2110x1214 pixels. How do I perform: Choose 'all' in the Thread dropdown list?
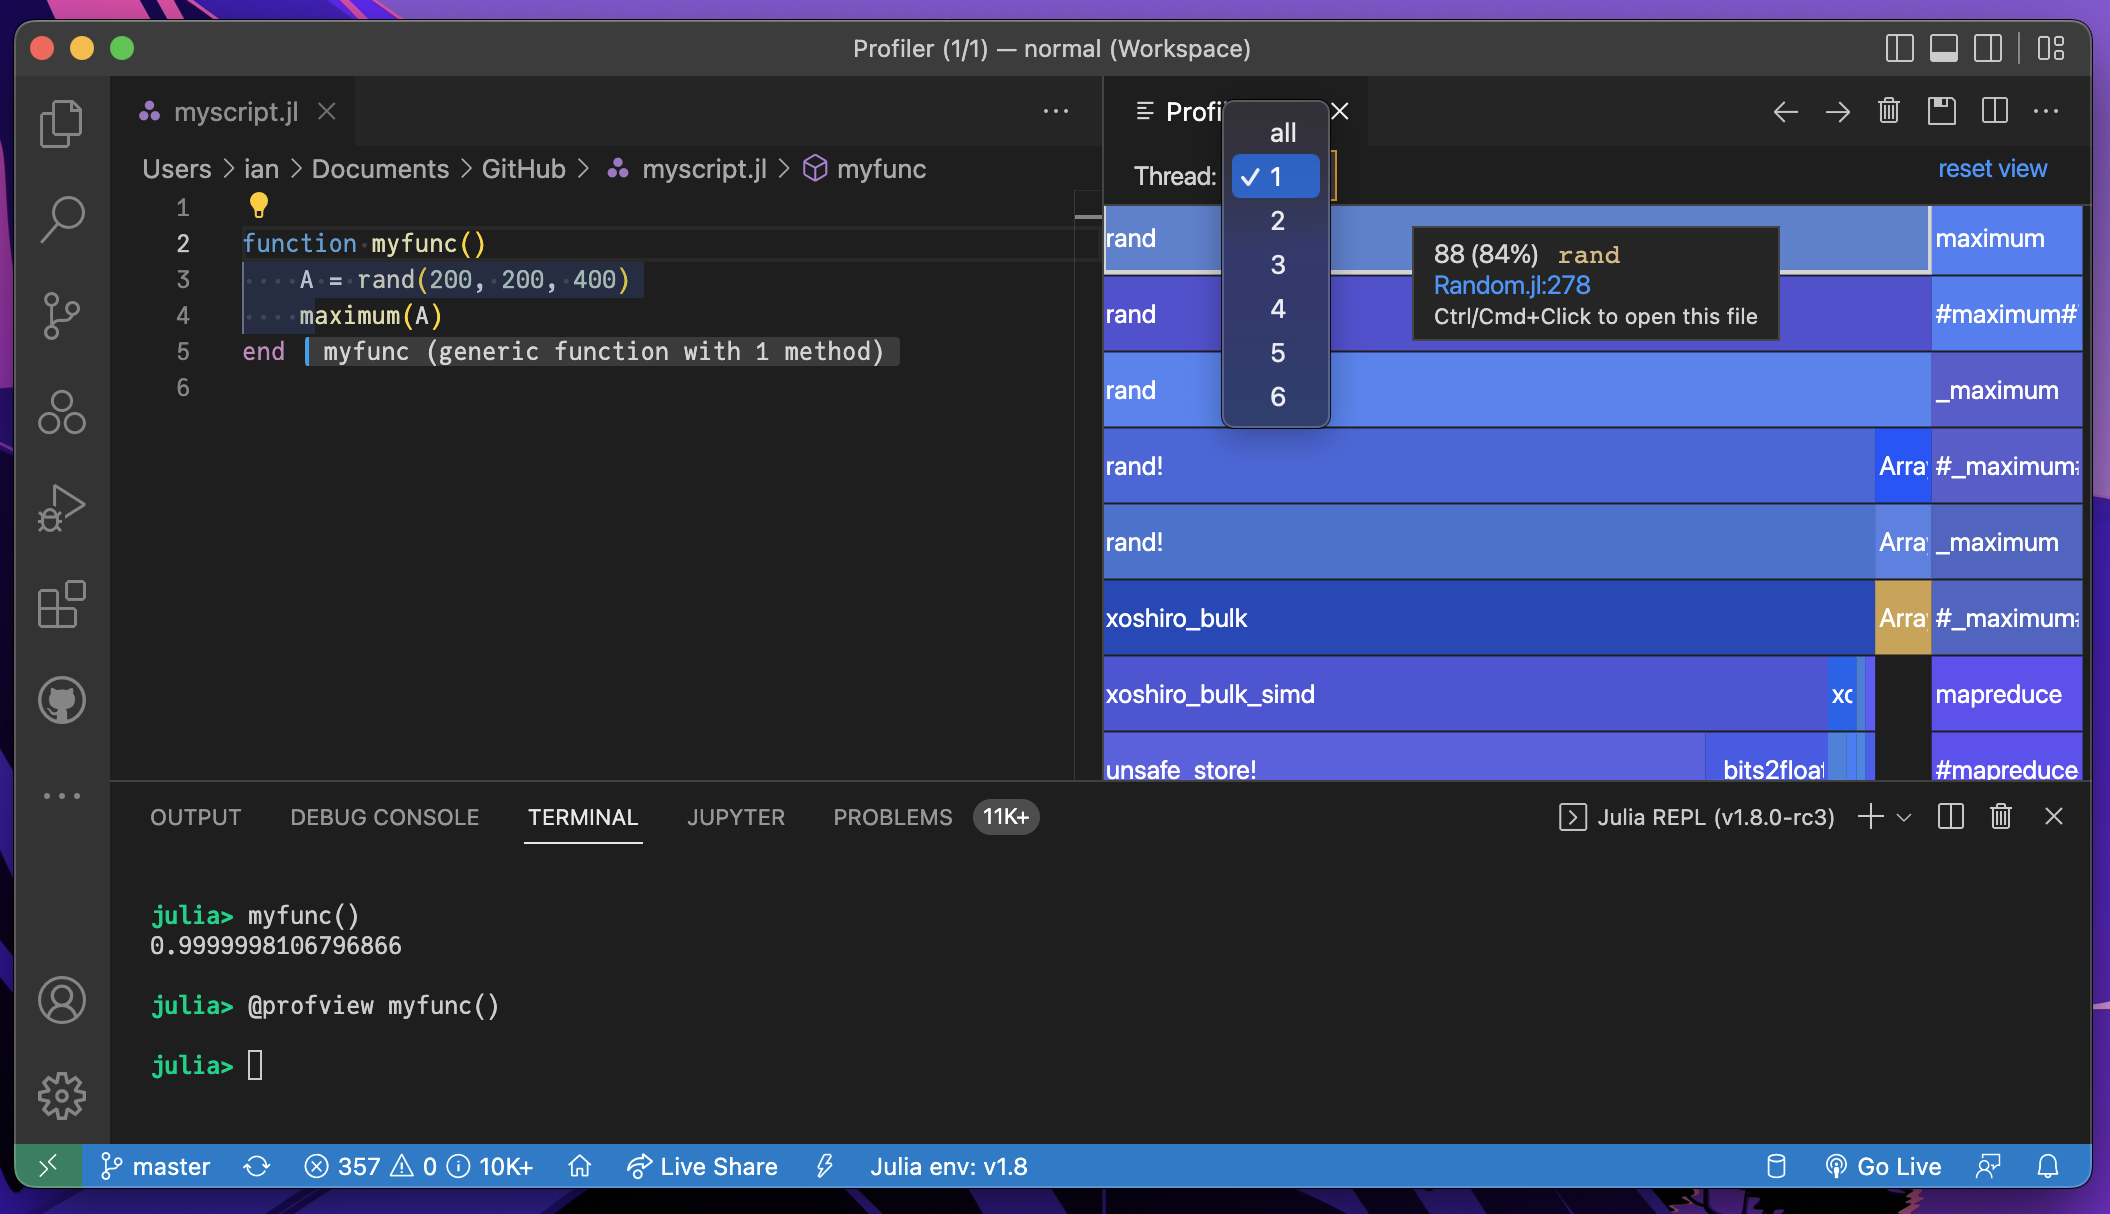(x=1282, y=133)
